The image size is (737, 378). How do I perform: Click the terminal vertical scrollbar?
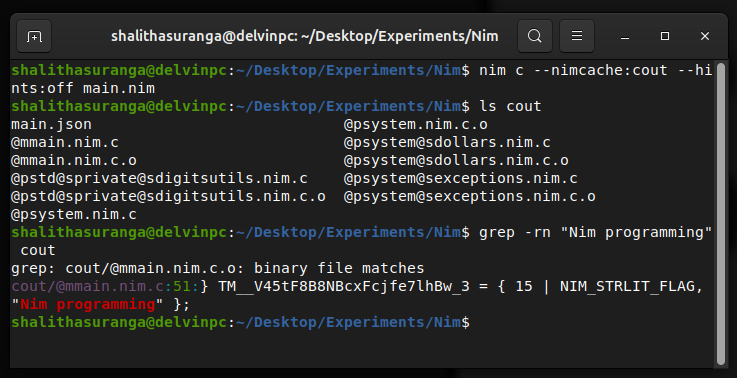tap(721, 213)
